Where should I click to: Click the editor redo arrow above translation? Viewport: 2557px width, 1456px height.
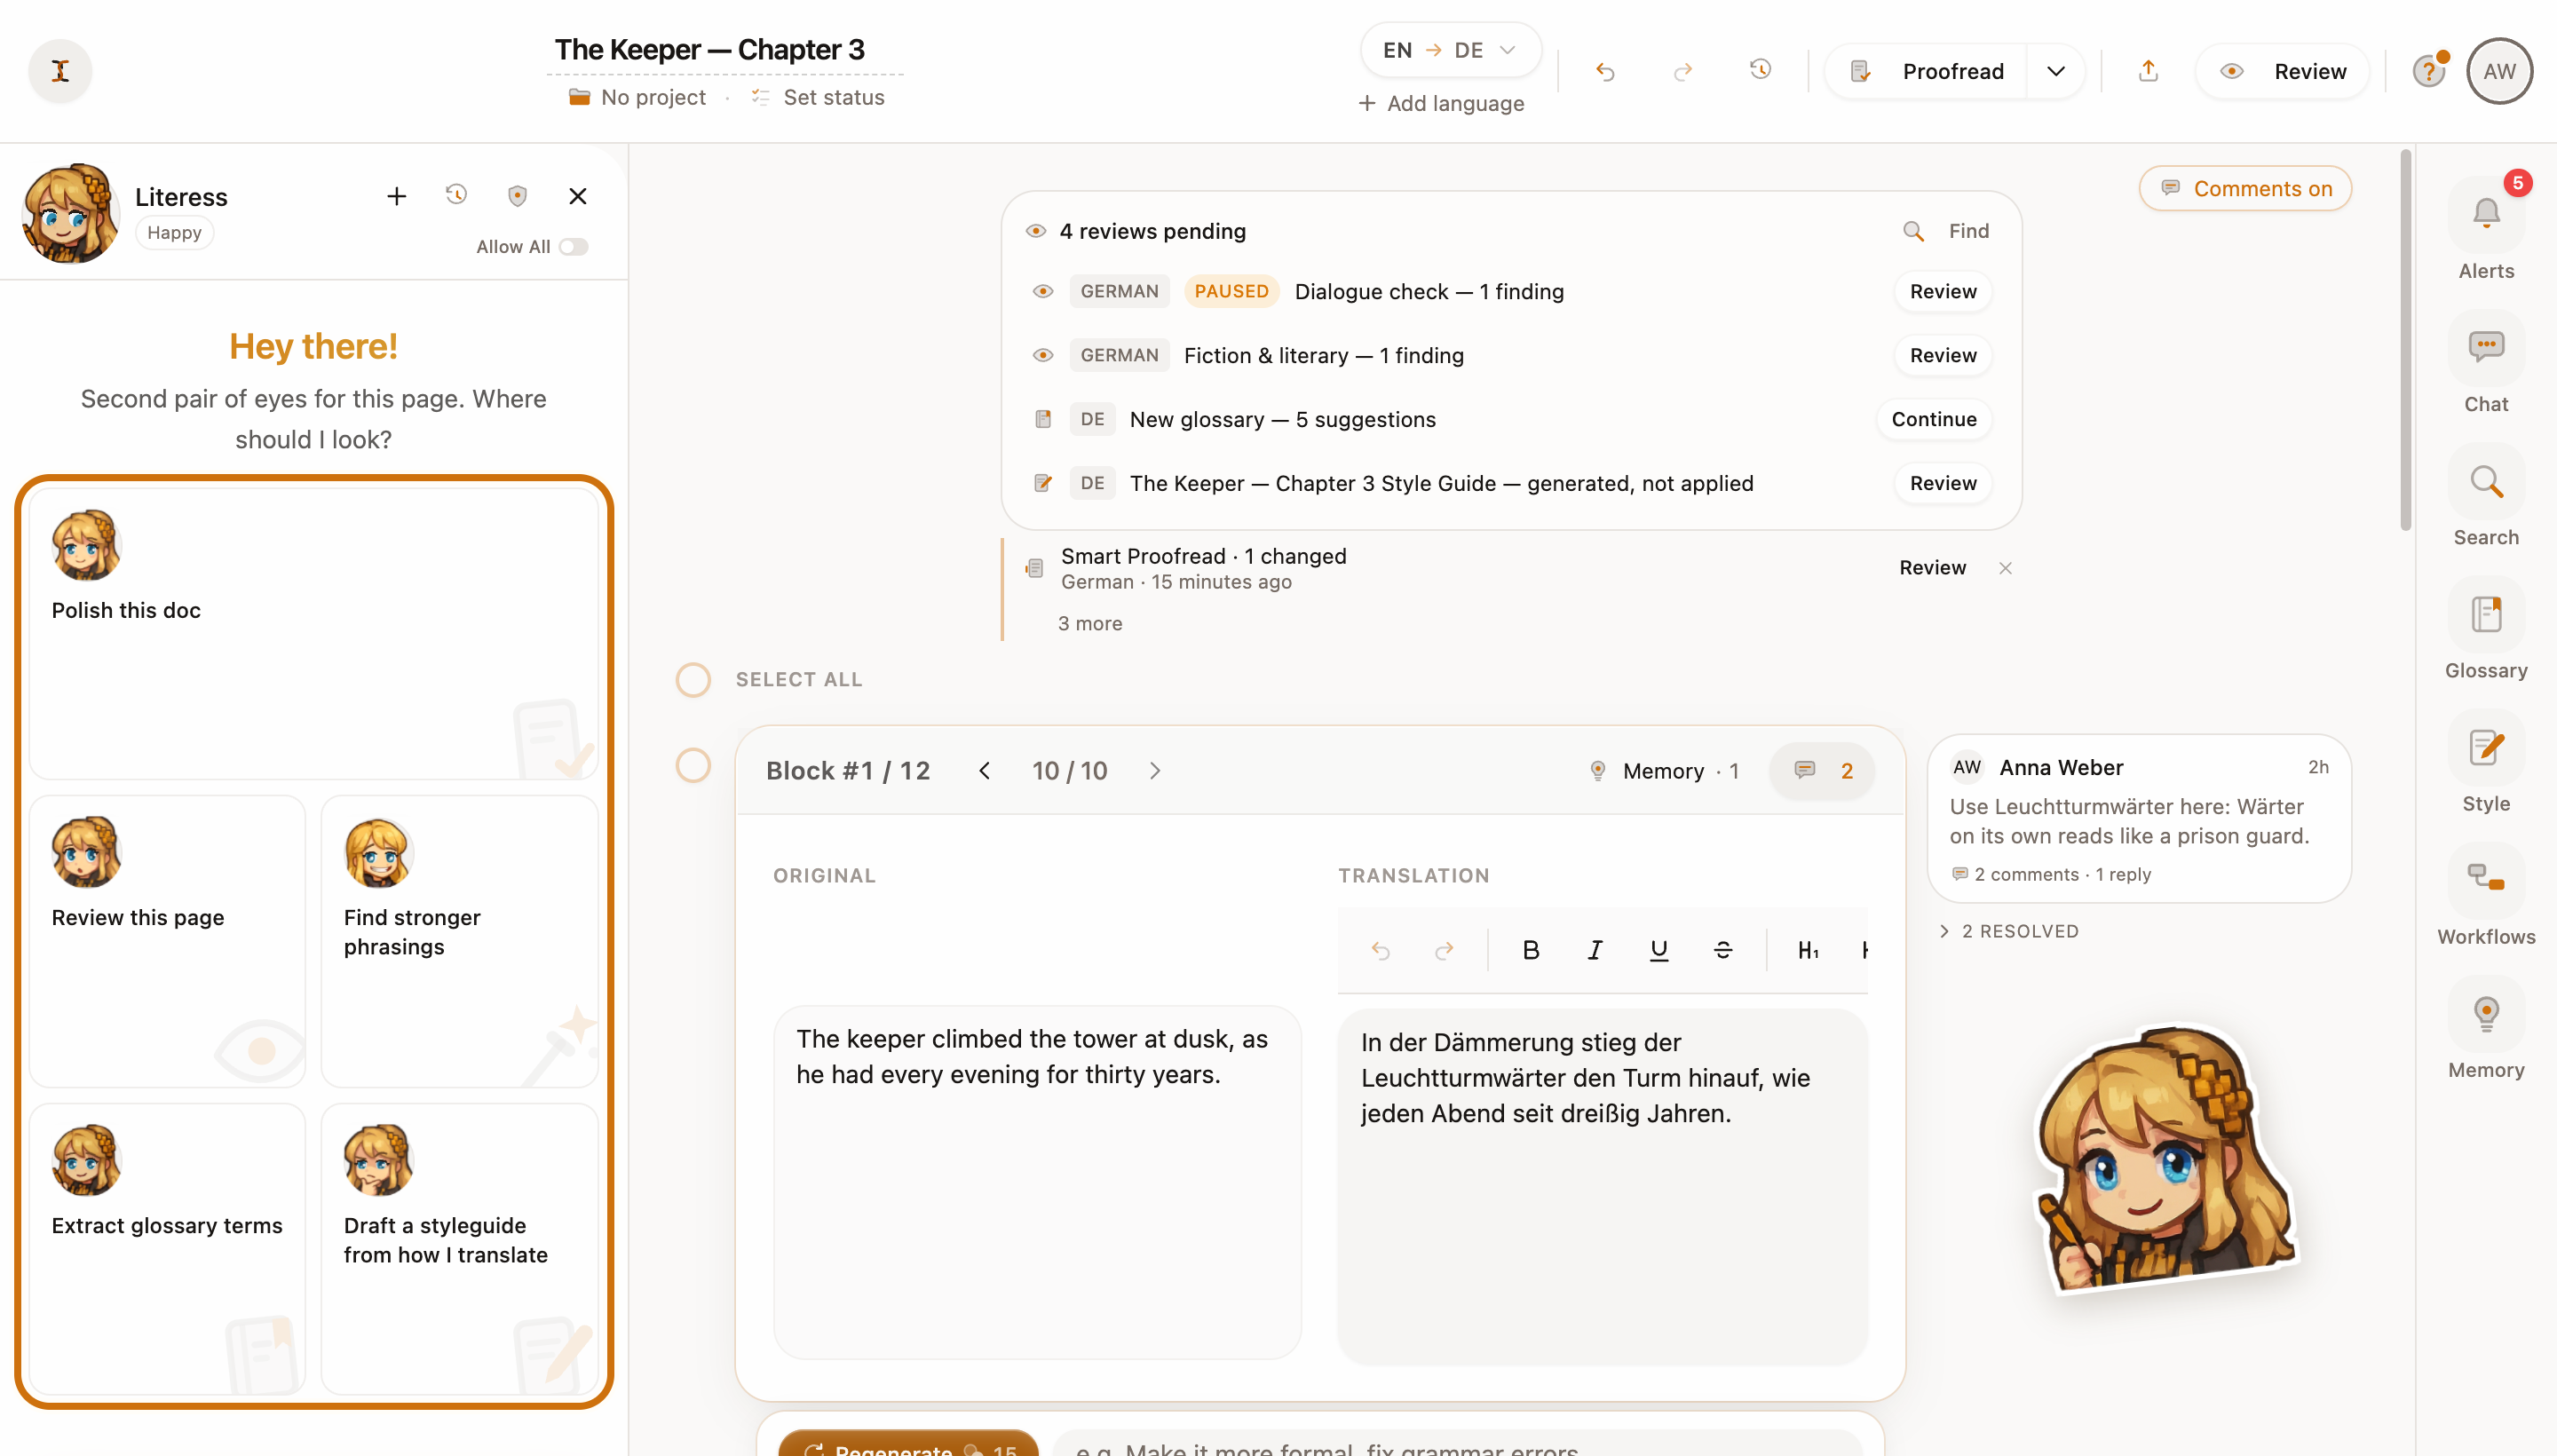pos(1444,950)
